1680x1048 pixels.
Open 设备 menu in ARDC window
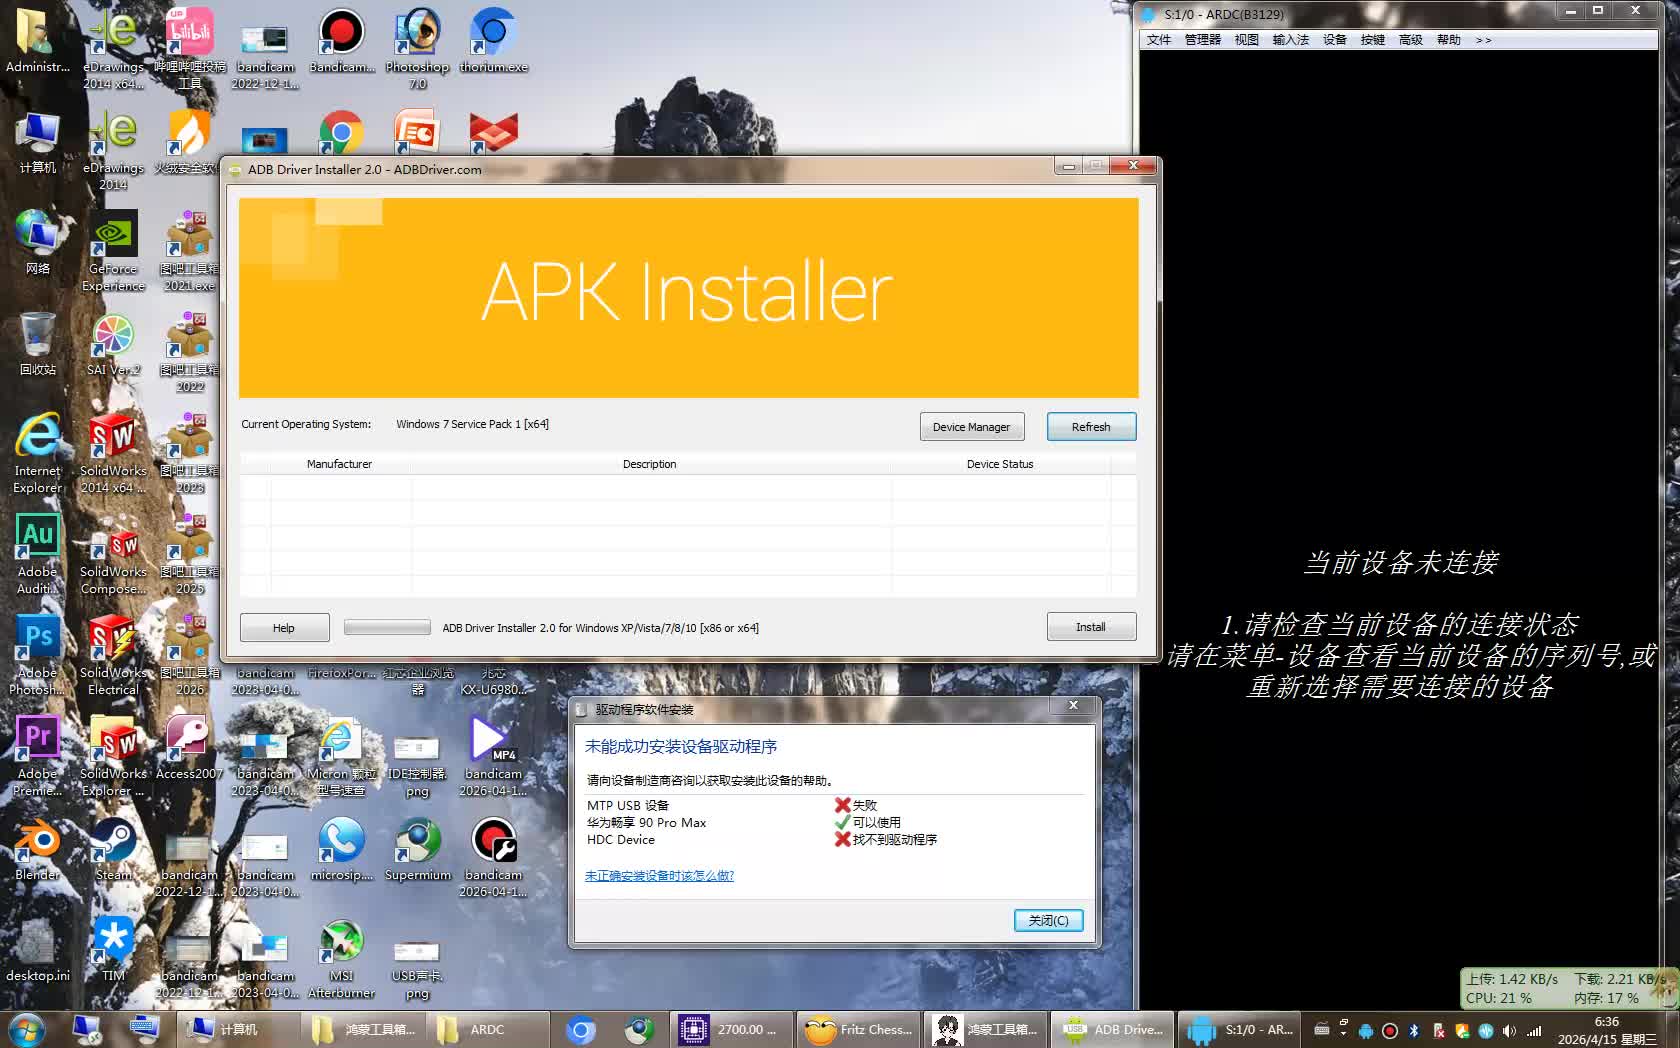click(x=1334, y=40)
